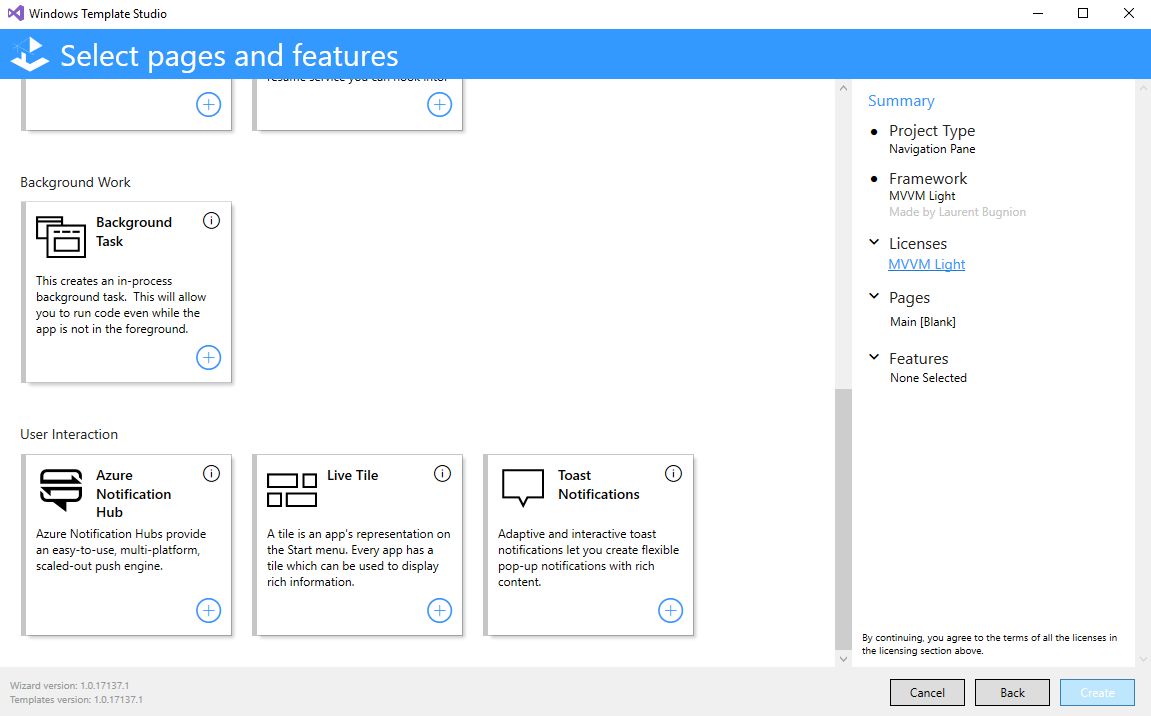The width and height of the screenshot is (1151, 716).
Task: Click the Made by Laurent Bugnion text
Action: tap(957, 212)
